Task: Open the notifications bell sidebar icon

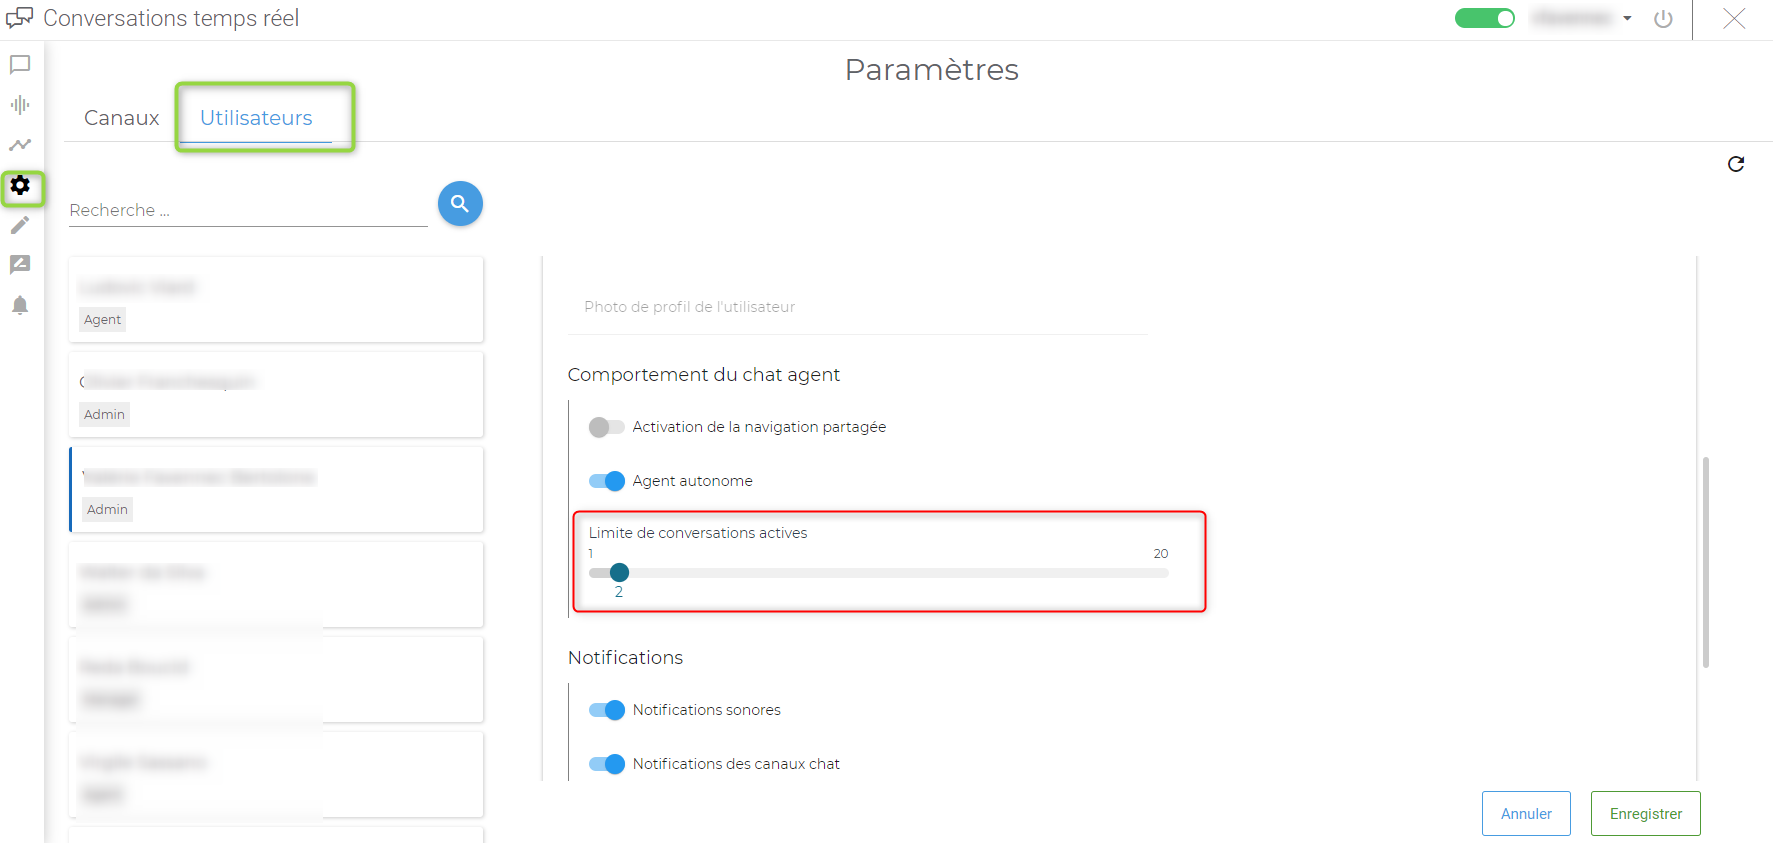Action: click(20, 305)
